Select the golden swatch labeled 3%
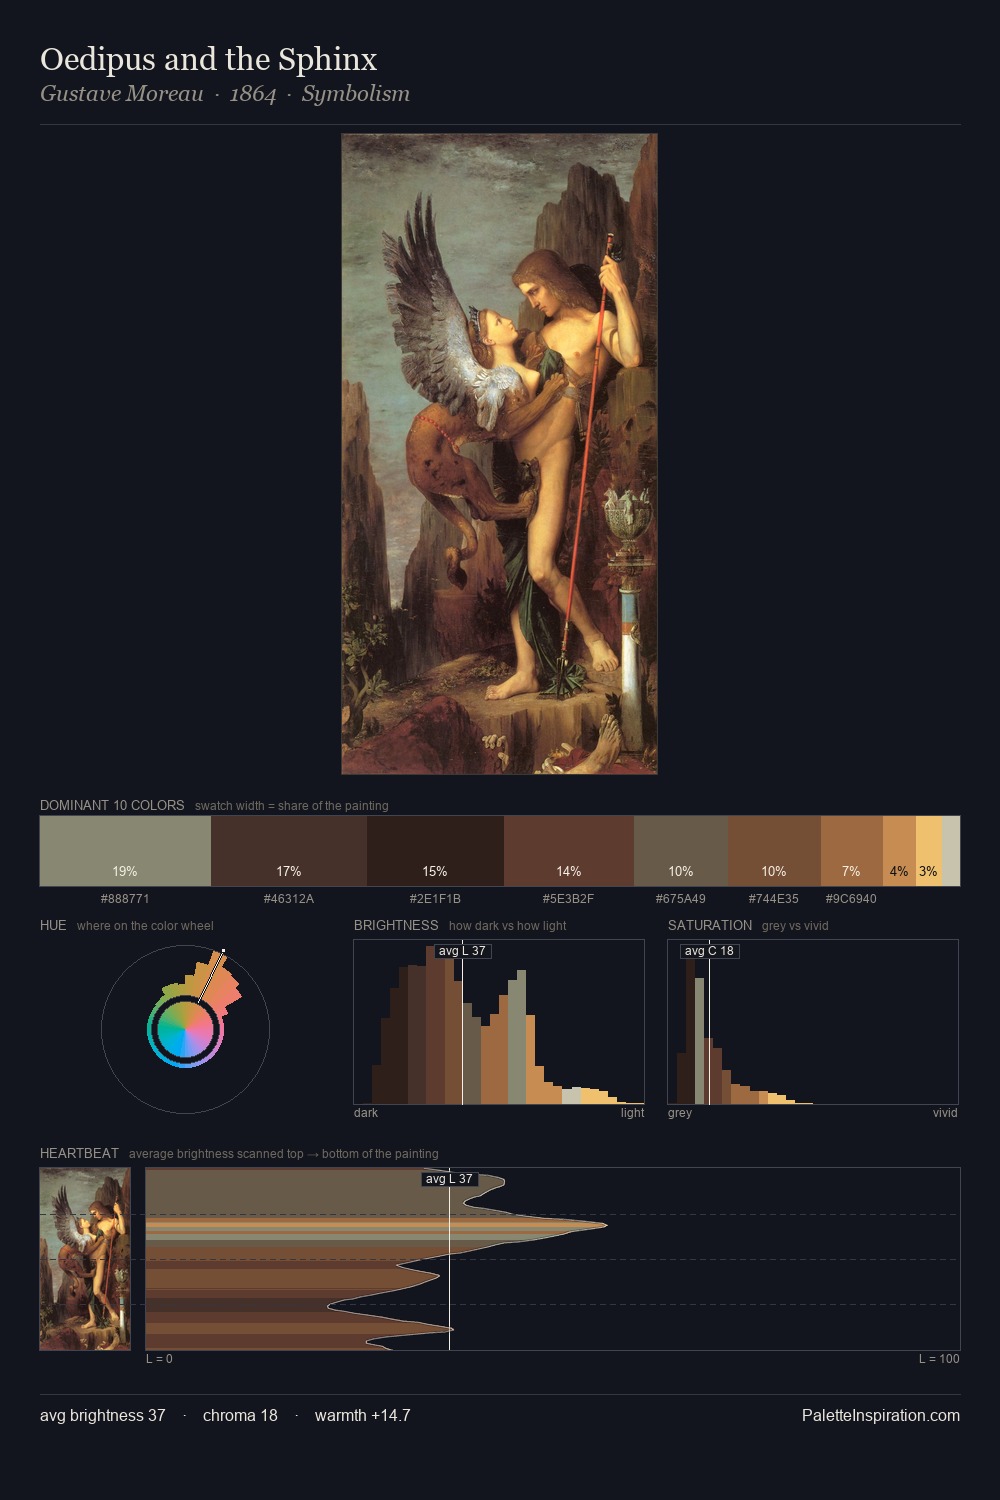Screen dimensions: 1000x1500 point(929,851)
